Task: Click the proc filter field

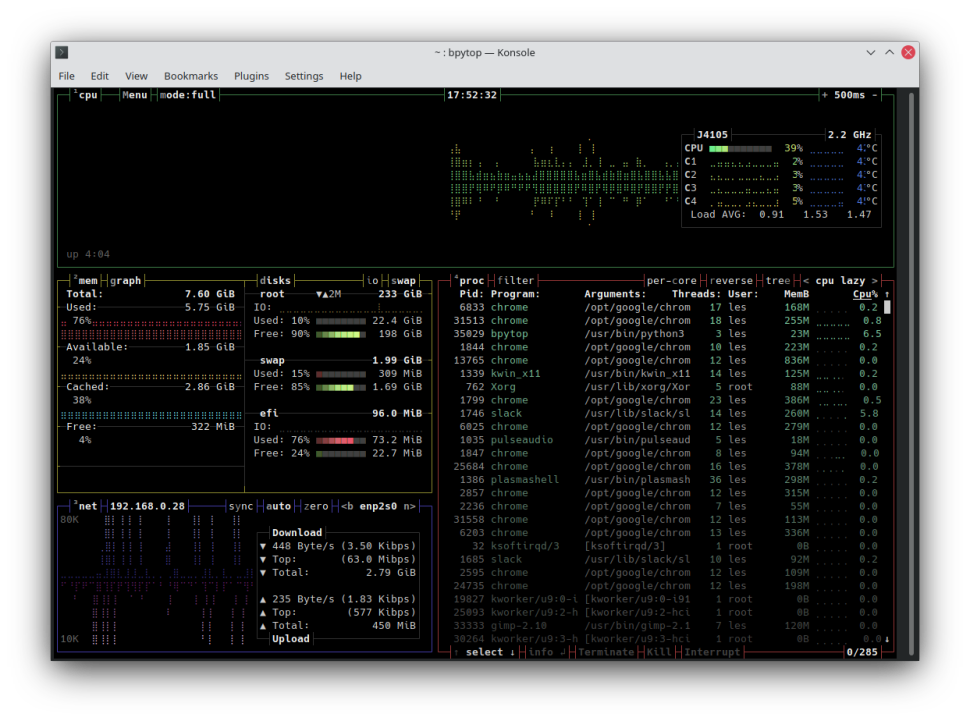Action: pyautogui.click(x=515, y=280)
